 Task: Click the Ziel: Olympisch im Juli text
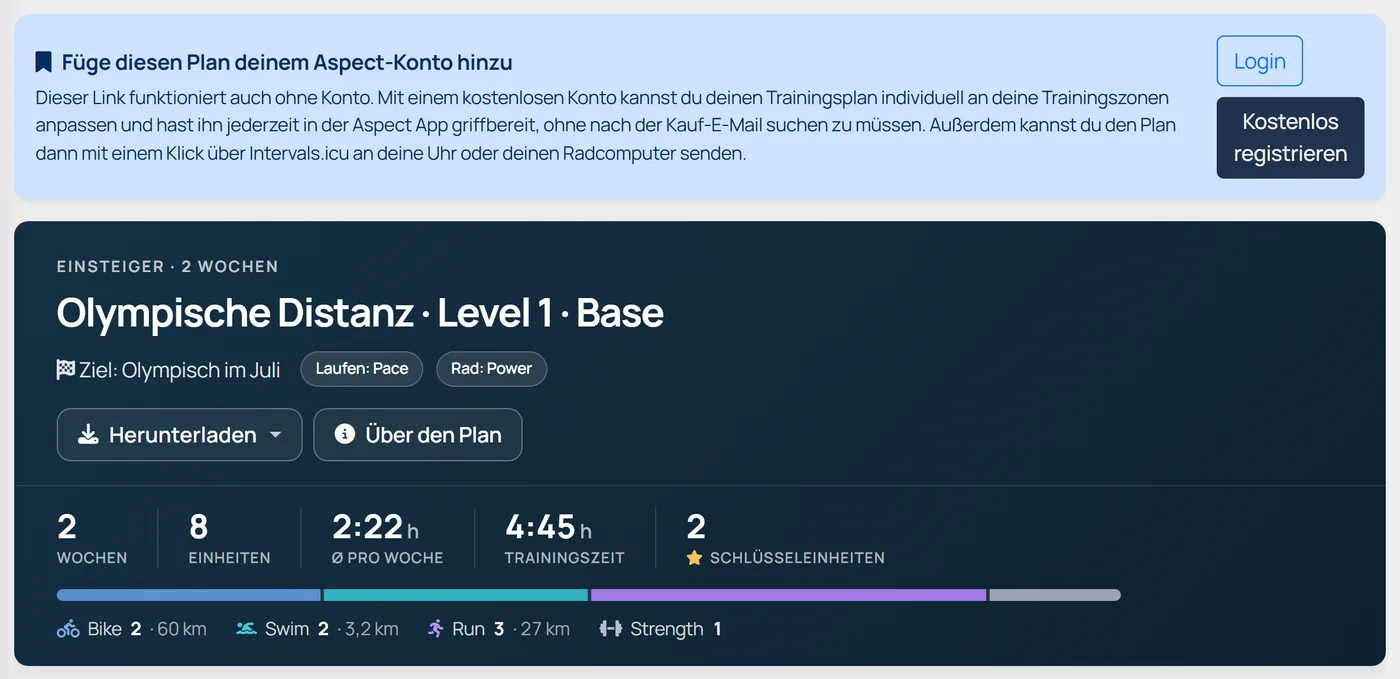[180, 370]
